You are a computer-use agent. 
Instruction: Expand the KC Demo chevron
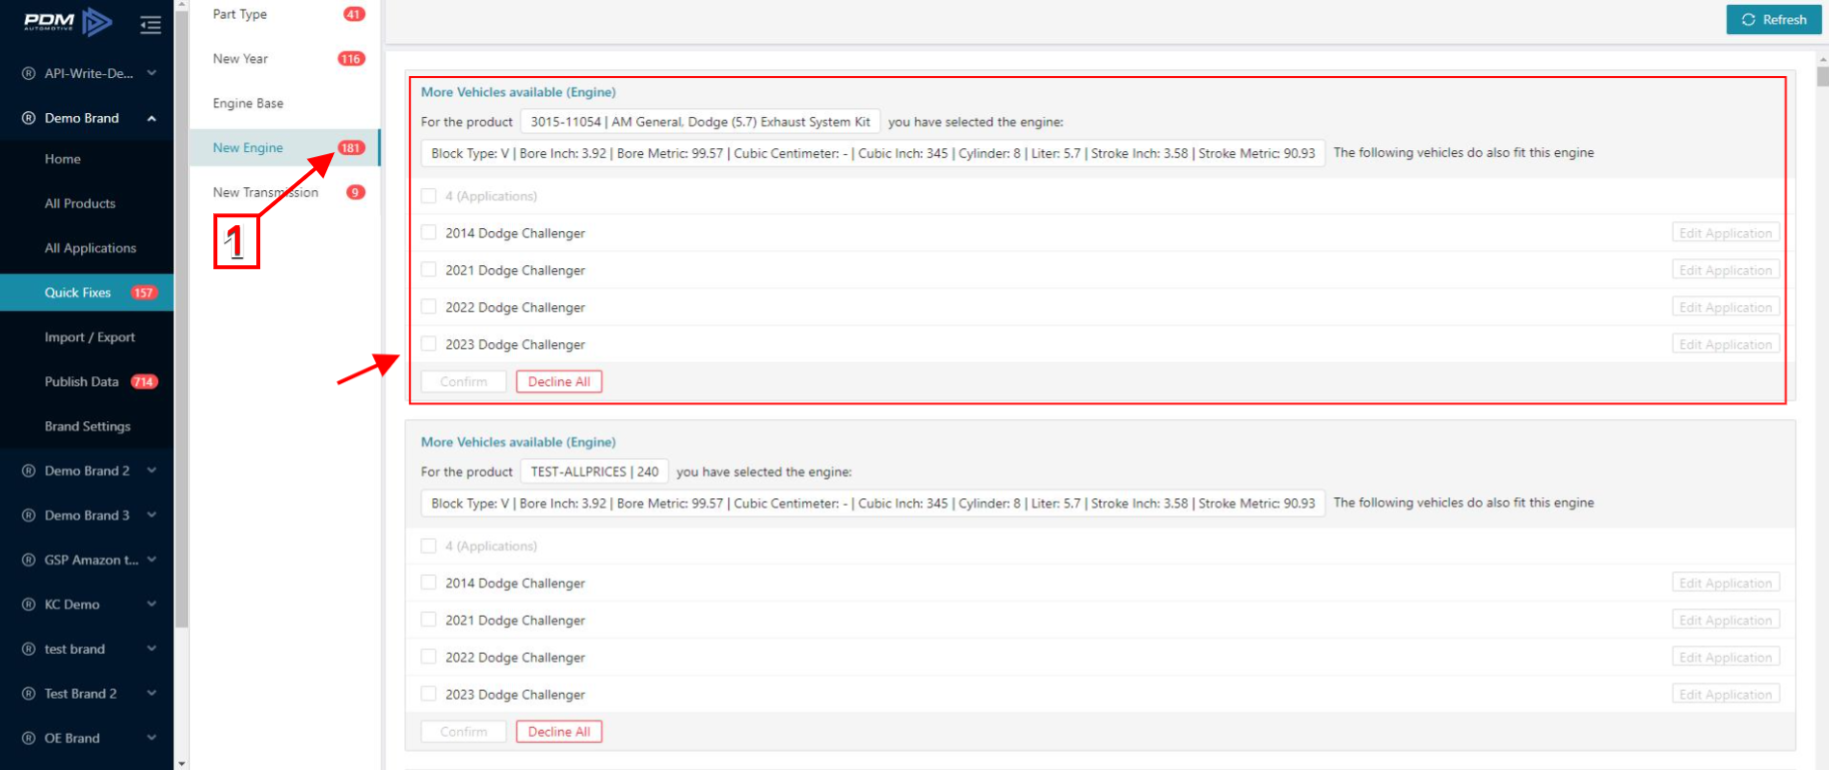tap(152, 605)
